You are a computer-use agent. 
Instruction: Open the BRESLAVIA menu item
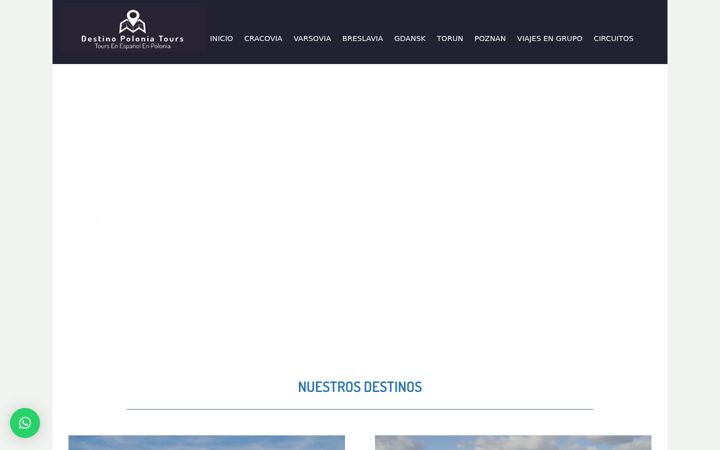click(x=362, y=39)
